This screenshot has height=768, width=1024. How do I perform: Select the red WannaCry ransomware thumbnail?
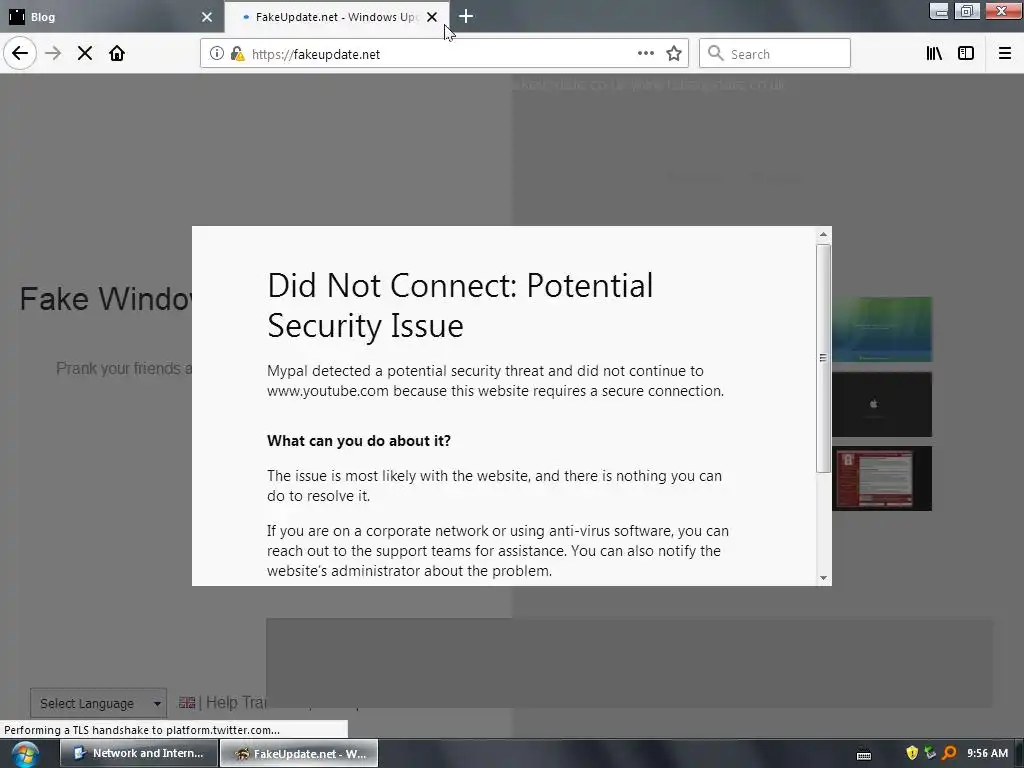pos(882,478)
